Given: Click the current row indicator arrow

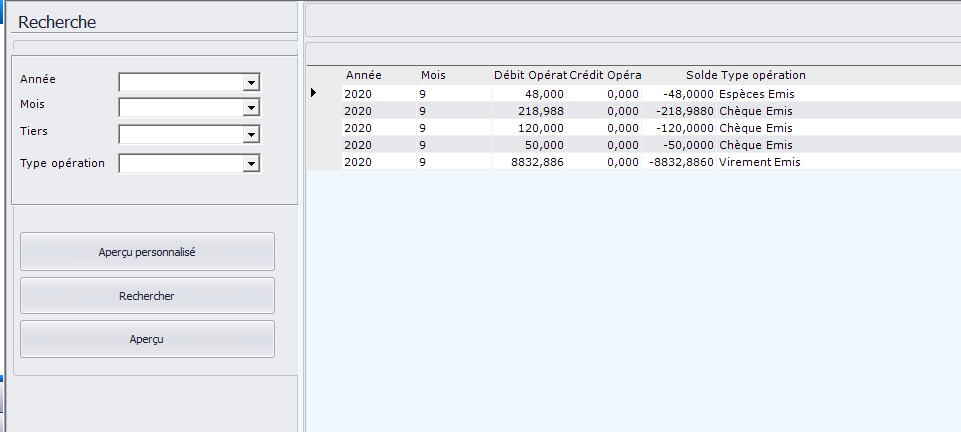Looking at the screenshot, I should click(x=313, y=93).
